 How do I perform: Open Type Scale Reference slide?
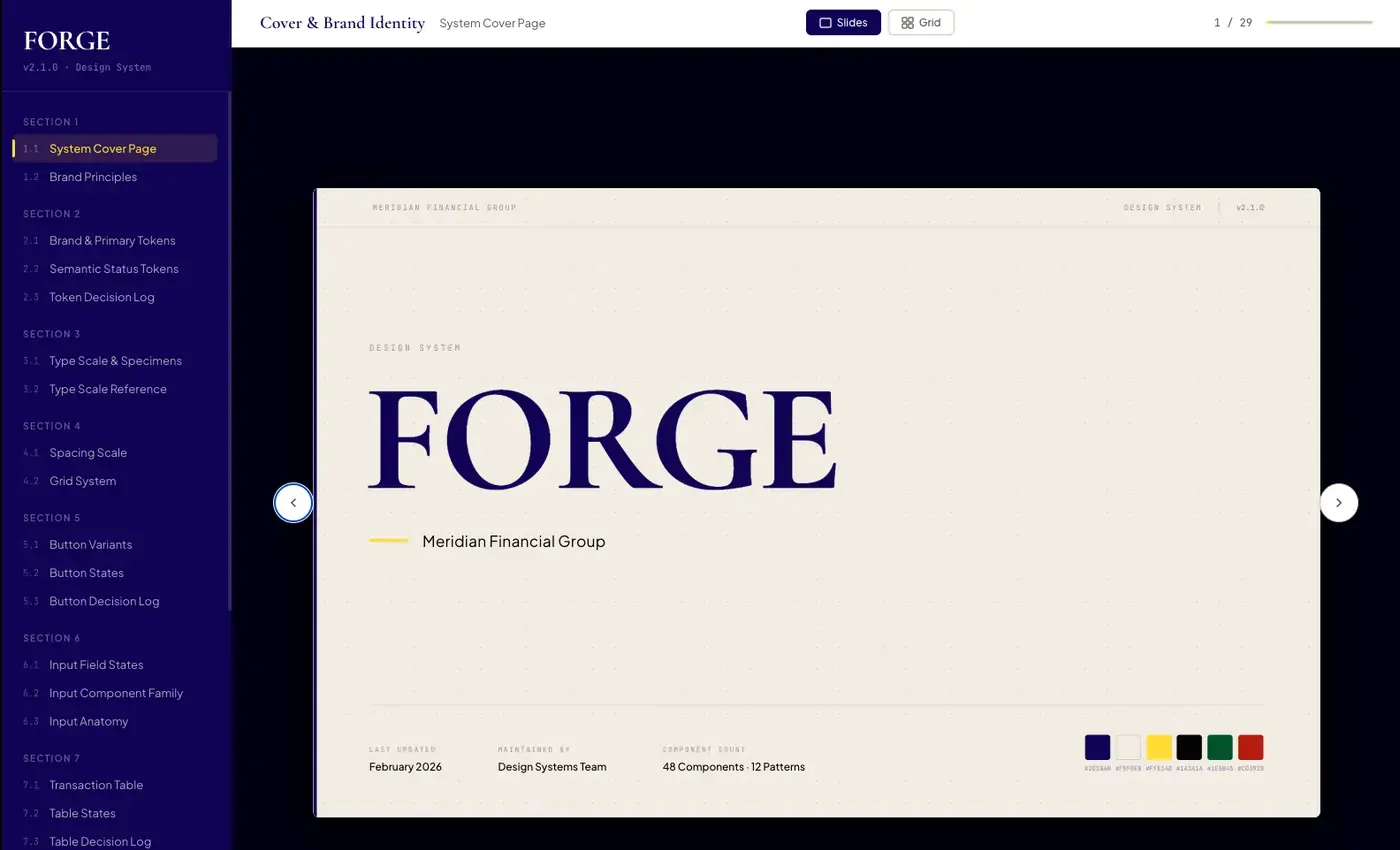click(115, 388)
